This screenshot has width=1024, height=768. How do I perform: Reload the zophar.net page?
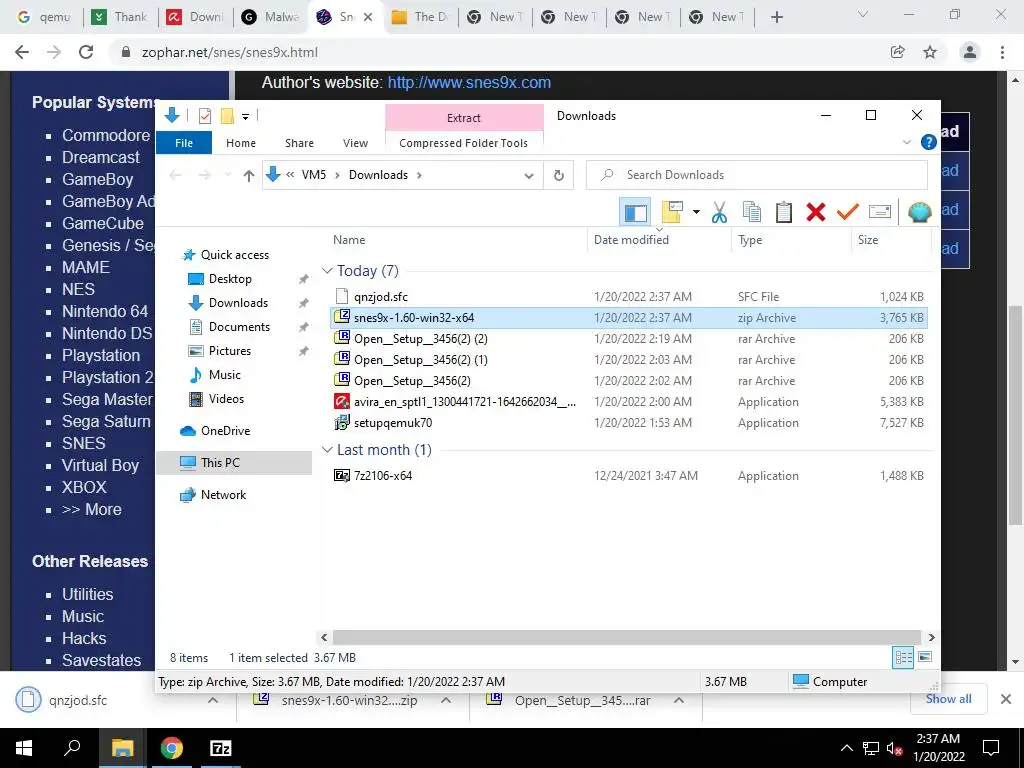tap(86, 52)
